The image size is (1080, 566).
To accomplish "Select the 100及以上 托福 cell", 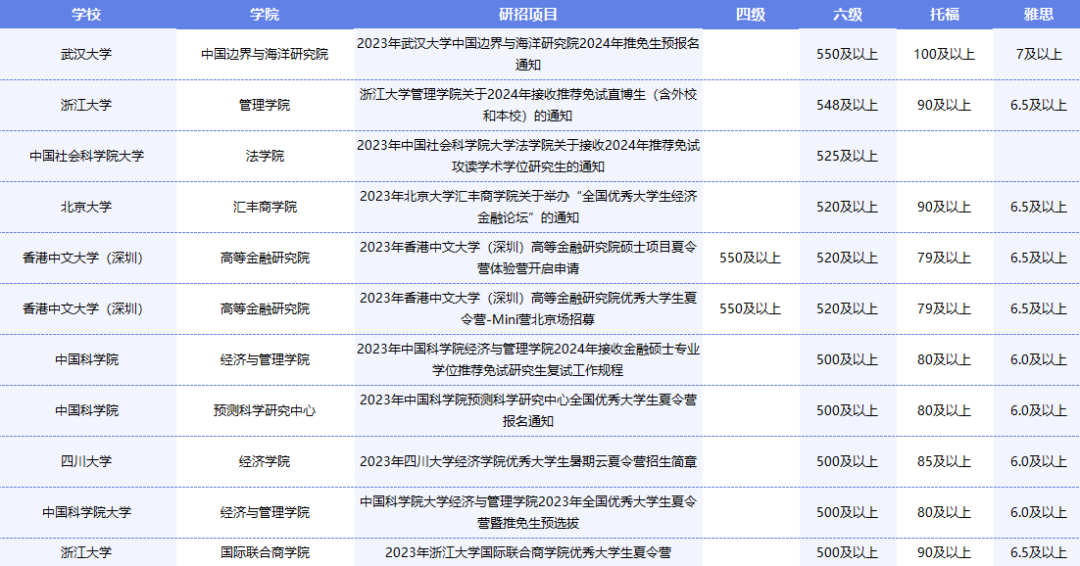I will (x=944, y=54).
